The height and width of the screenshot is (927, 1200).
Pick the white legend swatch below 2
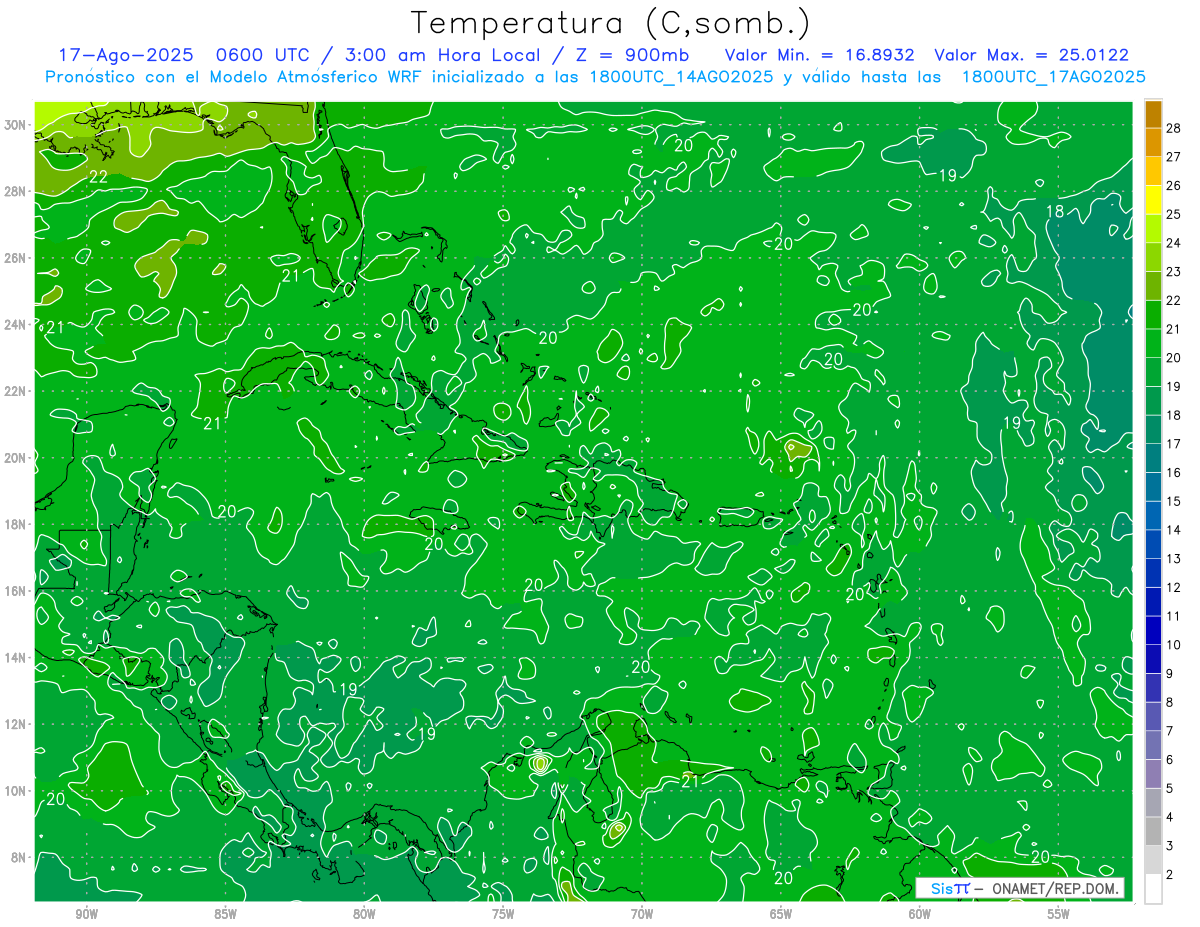[x=1153, y=889]
